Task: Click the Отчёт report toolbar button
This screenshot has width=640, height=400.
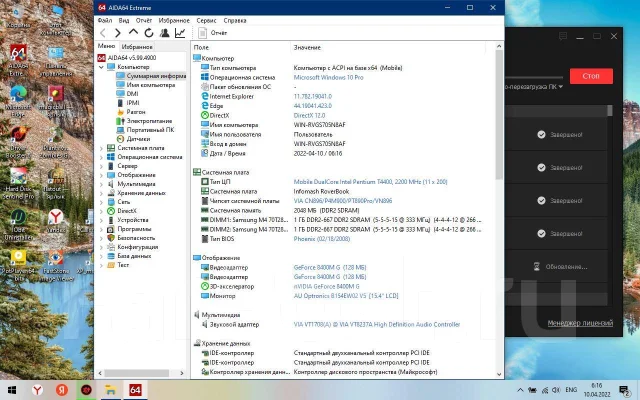Action: click(212, 33)
